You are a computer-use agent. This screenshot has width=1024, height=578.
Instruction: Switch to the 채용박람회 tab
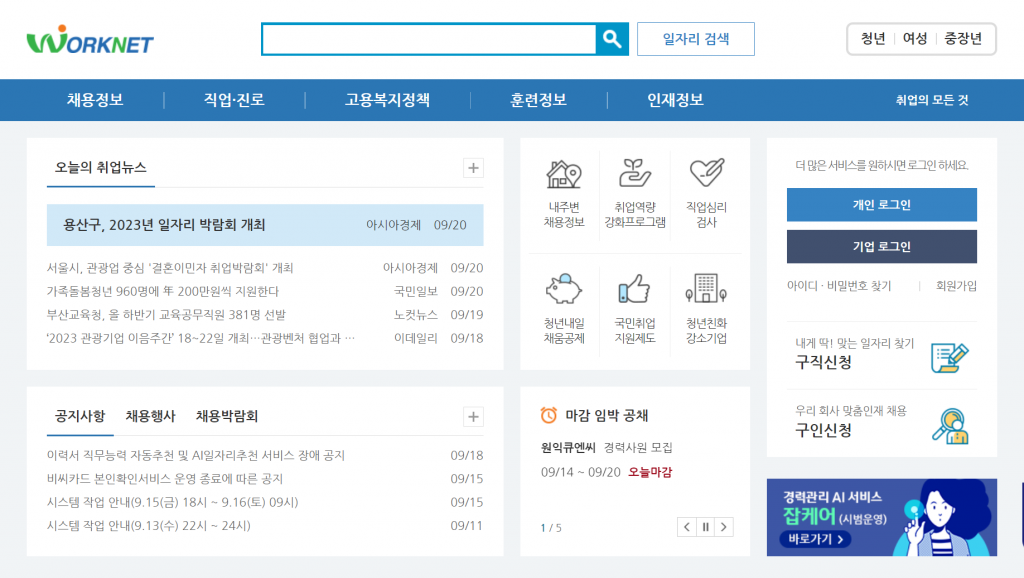click(x=227, y=417)
